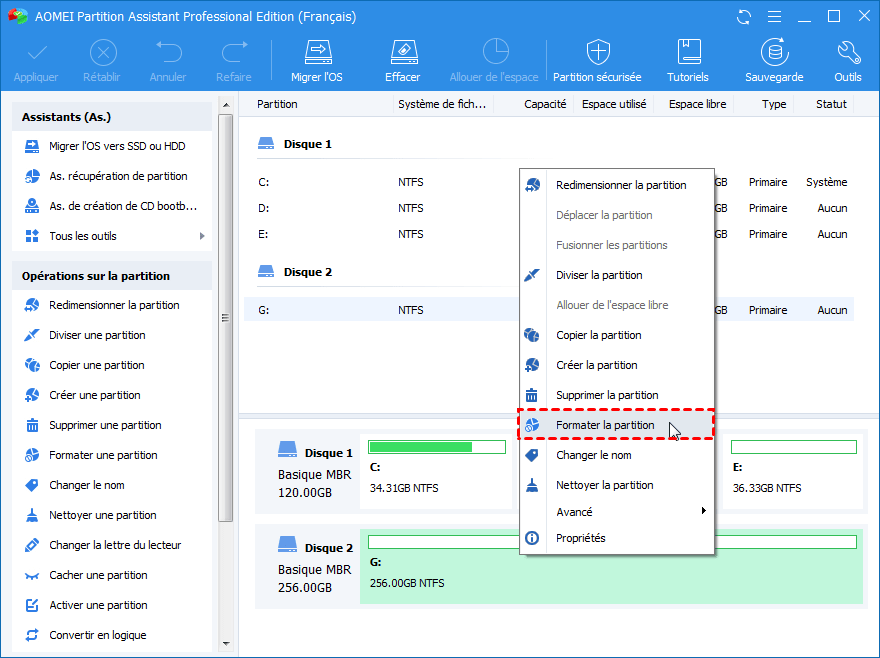Choose Nettoyer la partition in context menu

[x=616, y=485]
